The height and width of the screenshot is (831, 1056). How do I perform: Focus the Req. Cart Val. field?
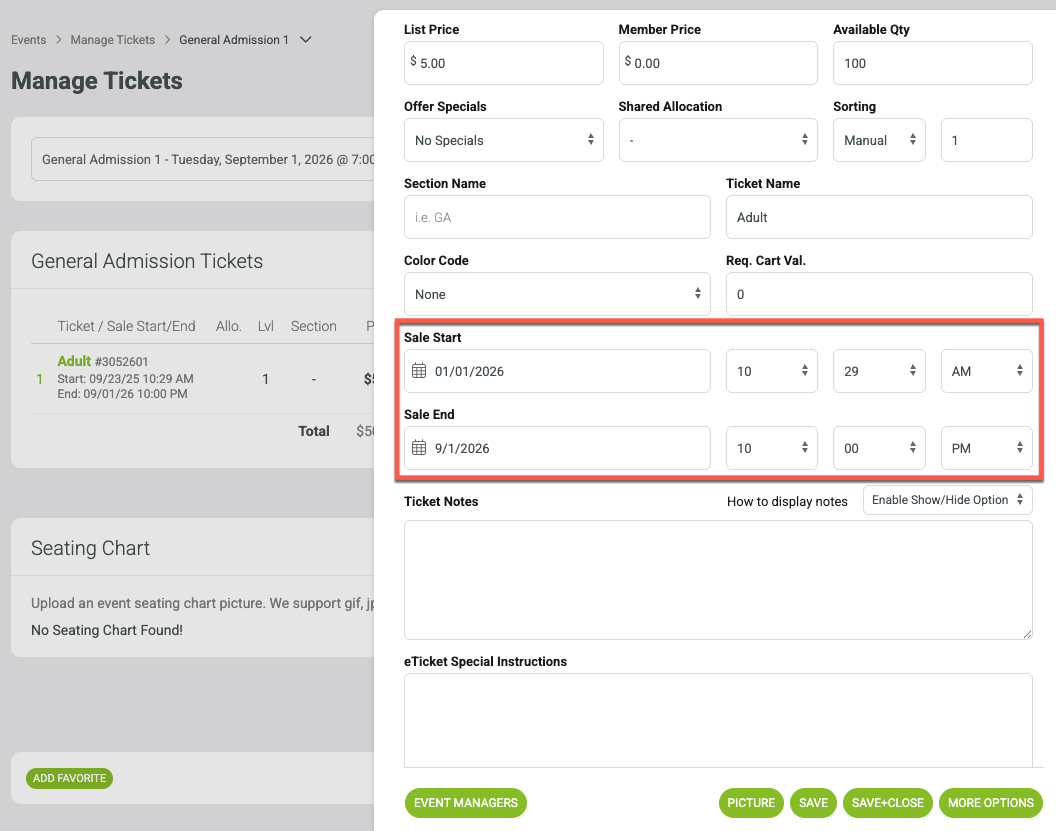879,294
